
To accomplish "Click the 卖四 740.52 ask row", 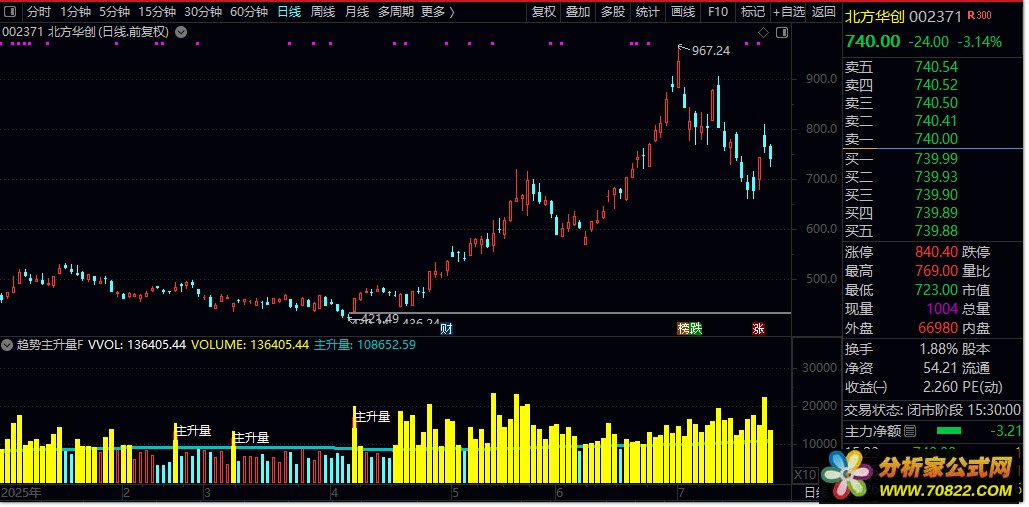I will coord(933,85).
